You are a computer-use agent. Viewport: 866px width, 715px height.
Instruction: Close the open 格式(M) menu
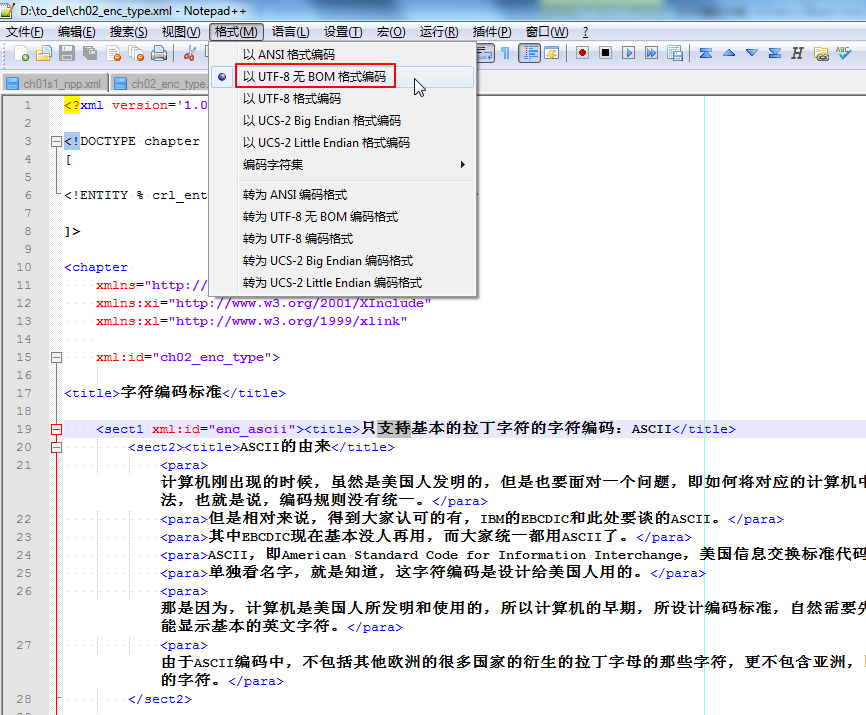236,32
